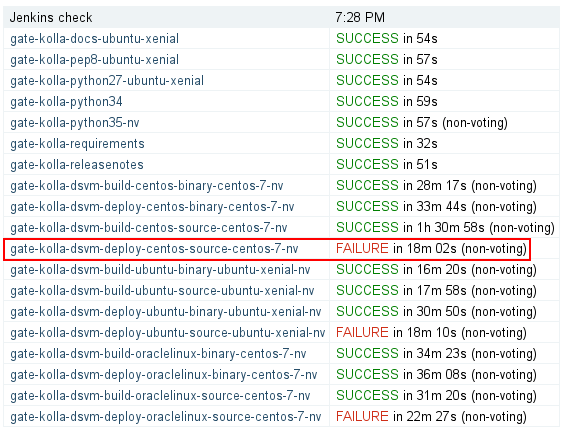Open gate-kolla-pep8-ubuntu-xenial job link
This screenshot has height=433, width=568.
(x=94, y=59)
